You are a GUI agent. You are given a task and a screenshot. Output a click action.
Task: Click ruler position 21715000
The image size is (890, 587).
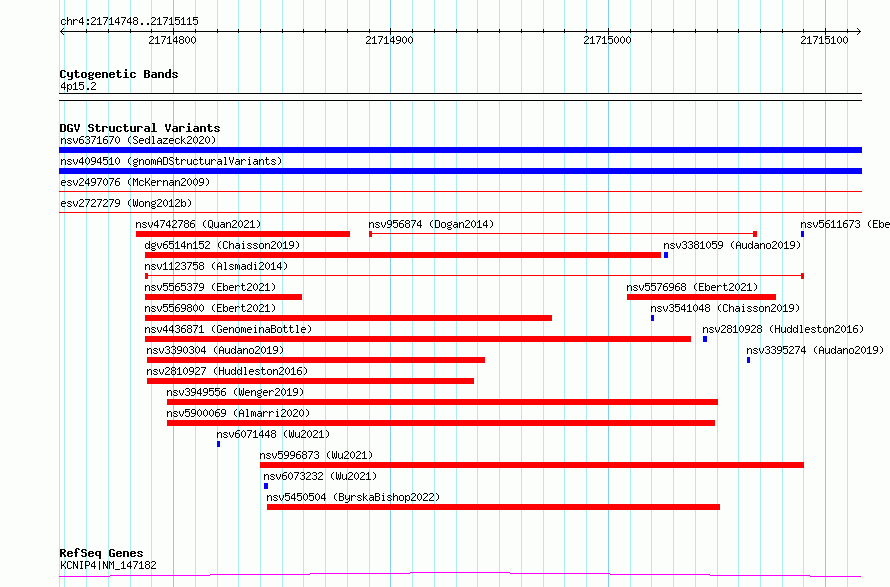coord(607,40)
